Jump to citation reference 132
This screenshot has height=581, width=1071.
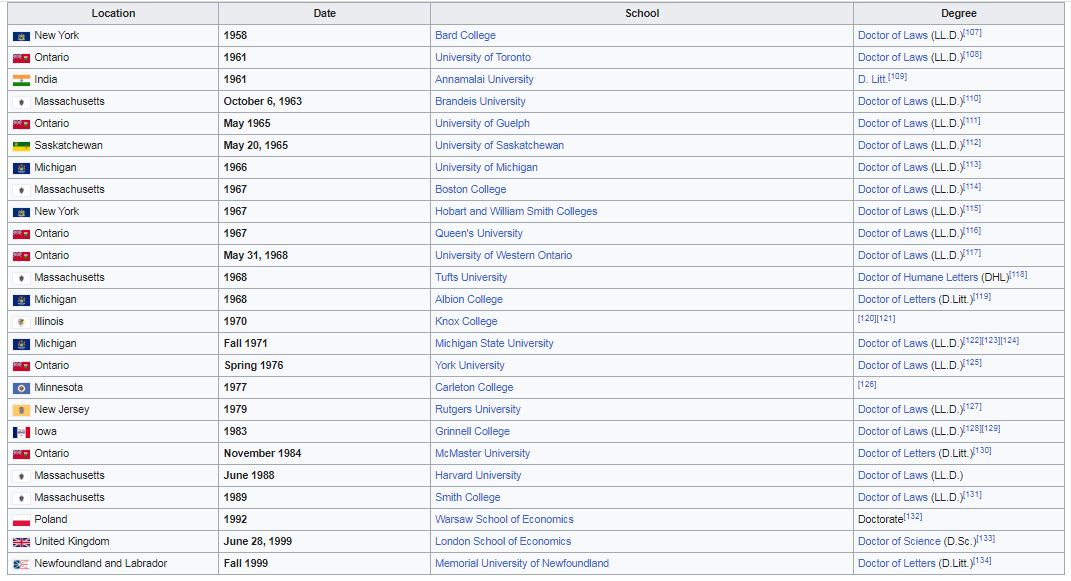click(912, 517)
